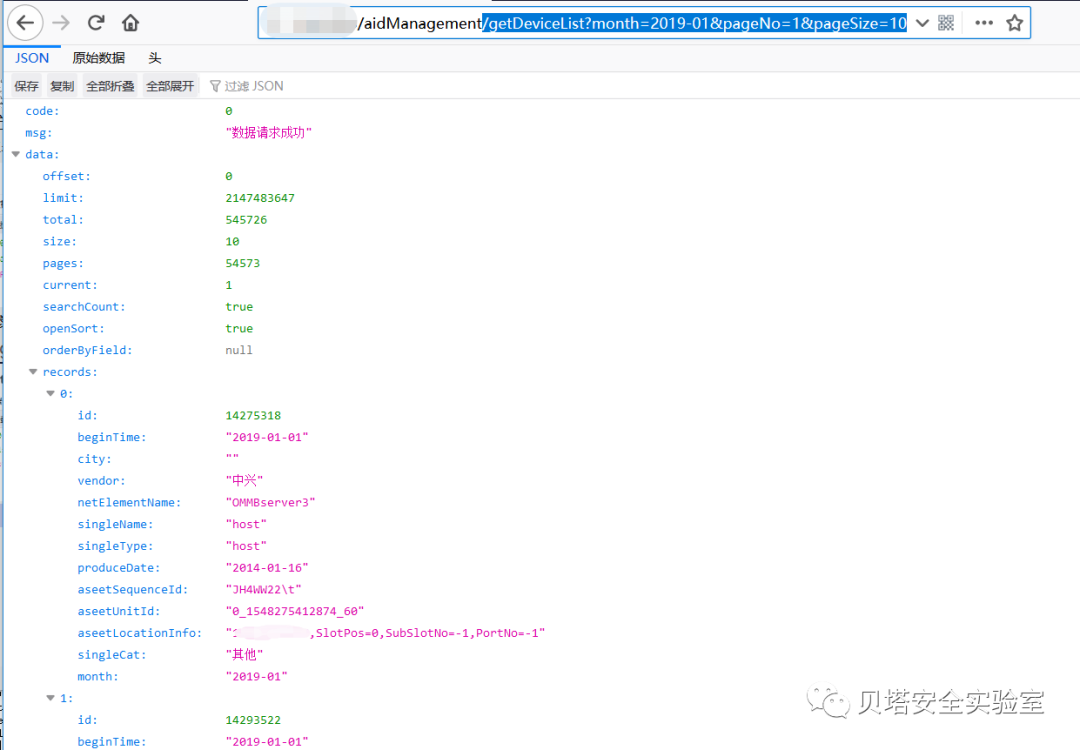Bookmark this page with star icon
Image resolution: width=1080 pixels, height=750 pixels.
pyautogui.click(x=1014, y=23)
